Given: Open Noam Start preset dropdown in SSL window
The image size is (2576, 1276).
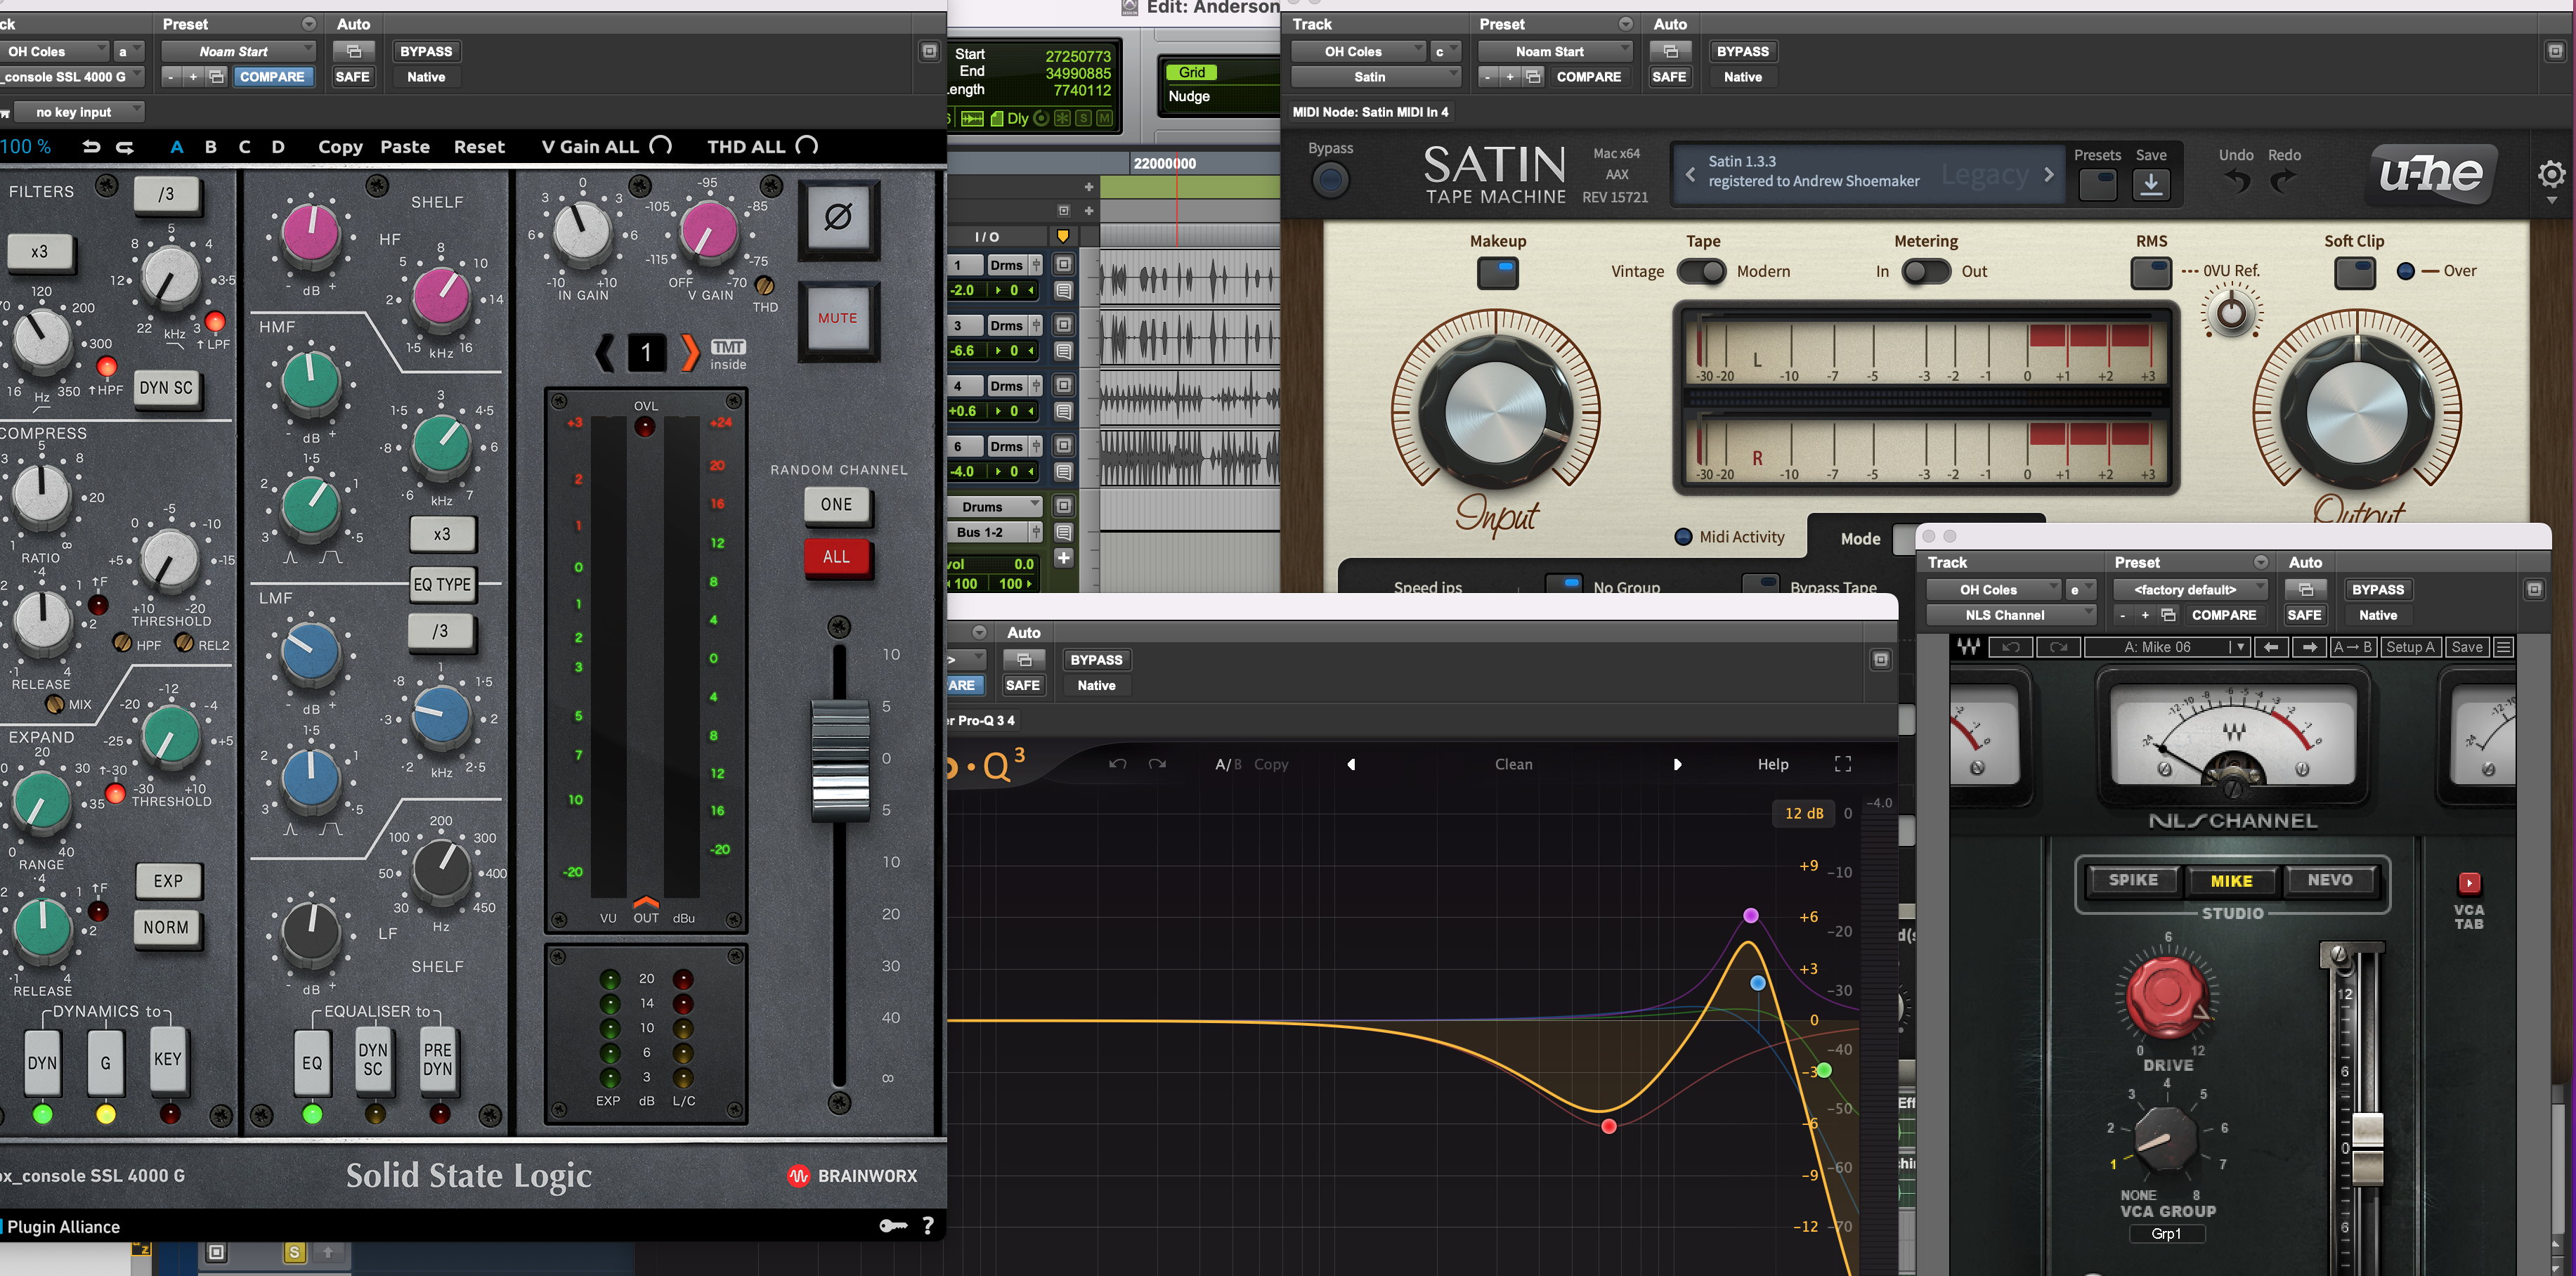Looking at the screenshot, I should (x=238, y=51).
